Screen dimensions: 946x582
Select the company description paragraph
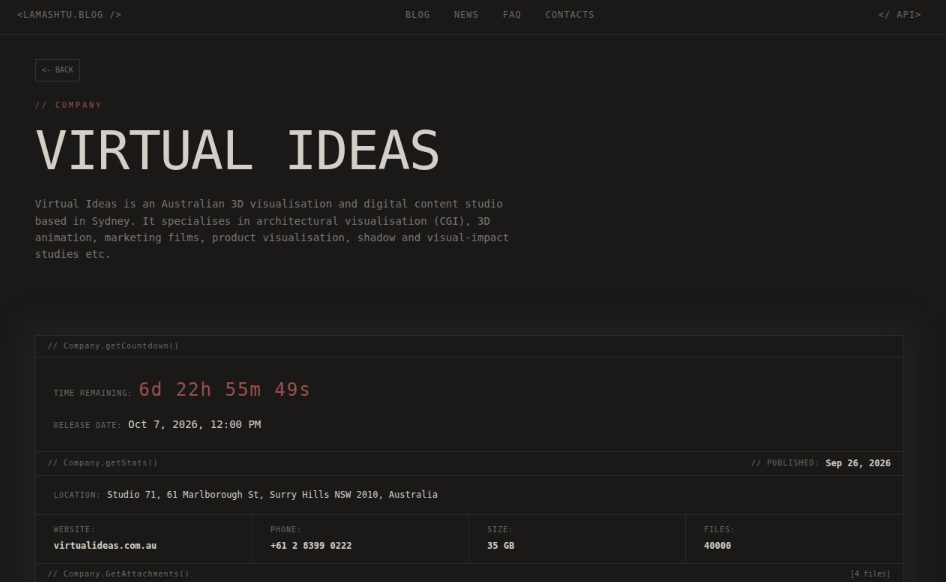[271, 229]
